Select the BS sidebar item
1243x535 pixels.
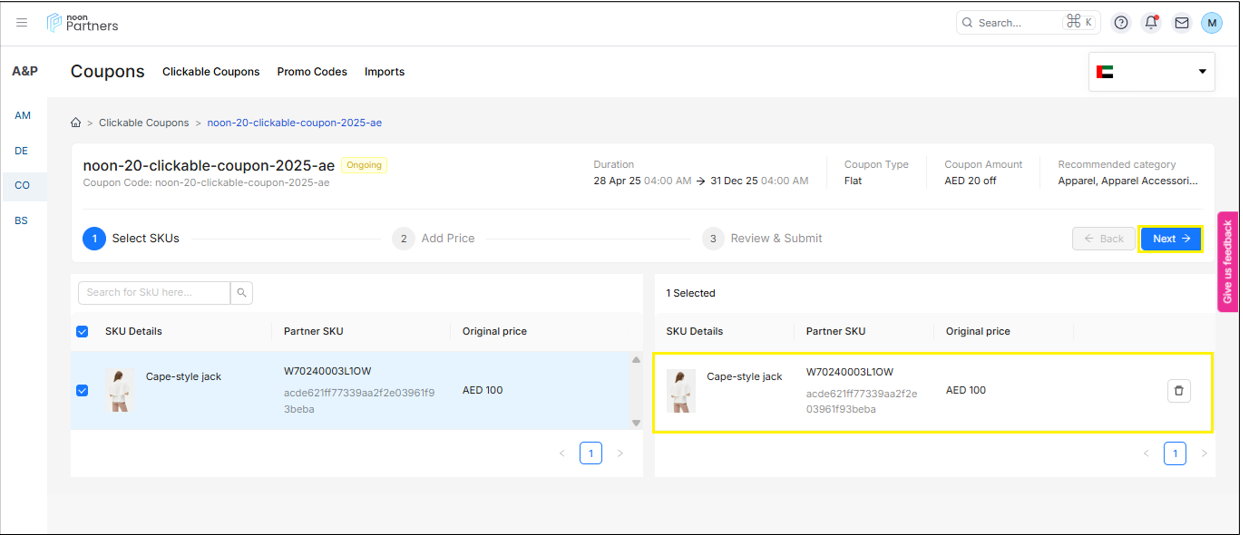[x=22, y=220]
